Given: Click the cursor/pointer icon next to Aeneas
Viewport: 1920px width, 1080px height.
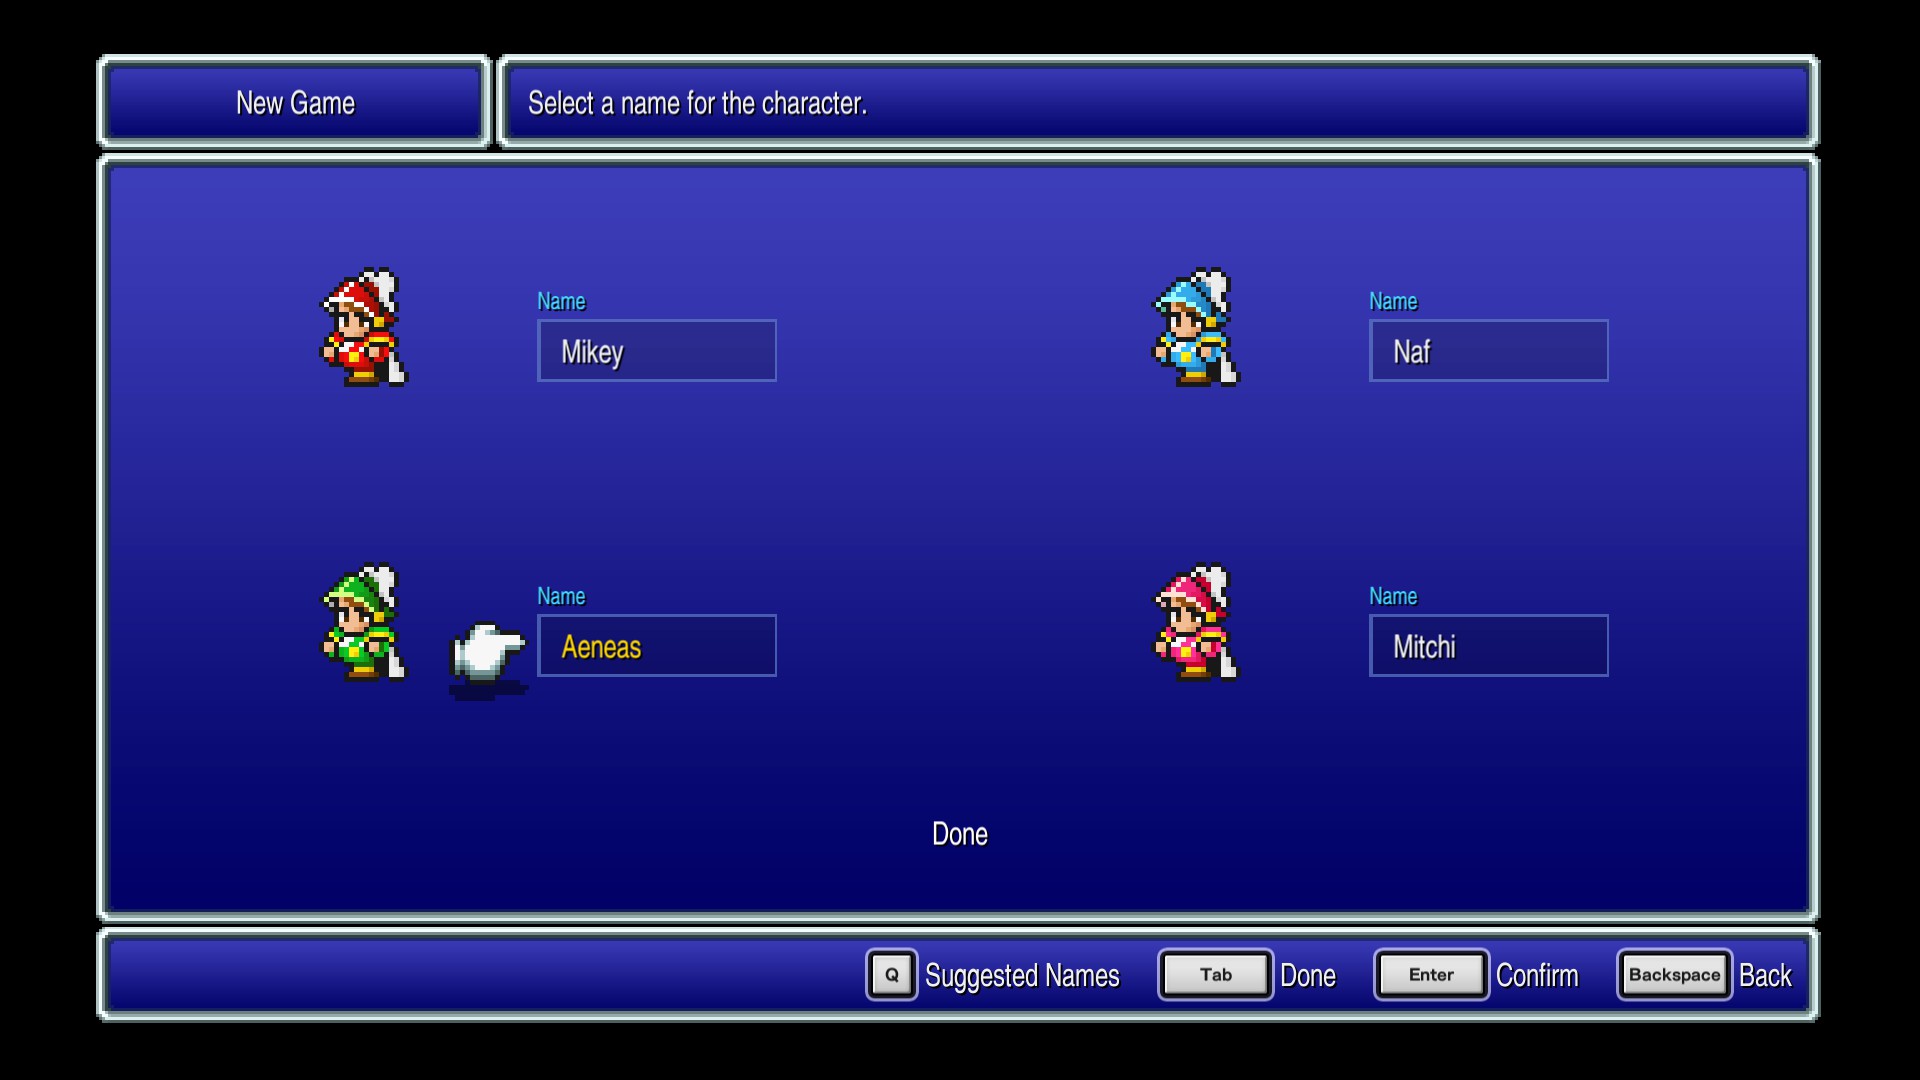Looking at the screenshot, I should click(x=488, y=646).
